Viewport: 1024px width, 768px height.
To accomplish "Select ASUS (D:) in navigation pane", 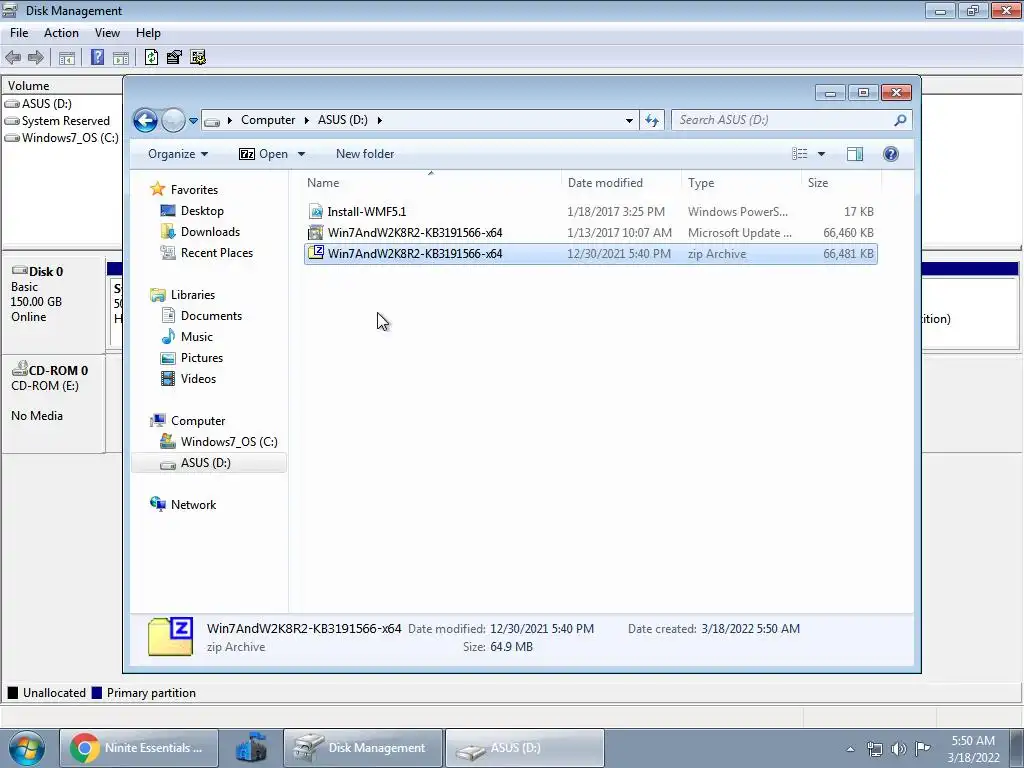I will tap(209, 463).
